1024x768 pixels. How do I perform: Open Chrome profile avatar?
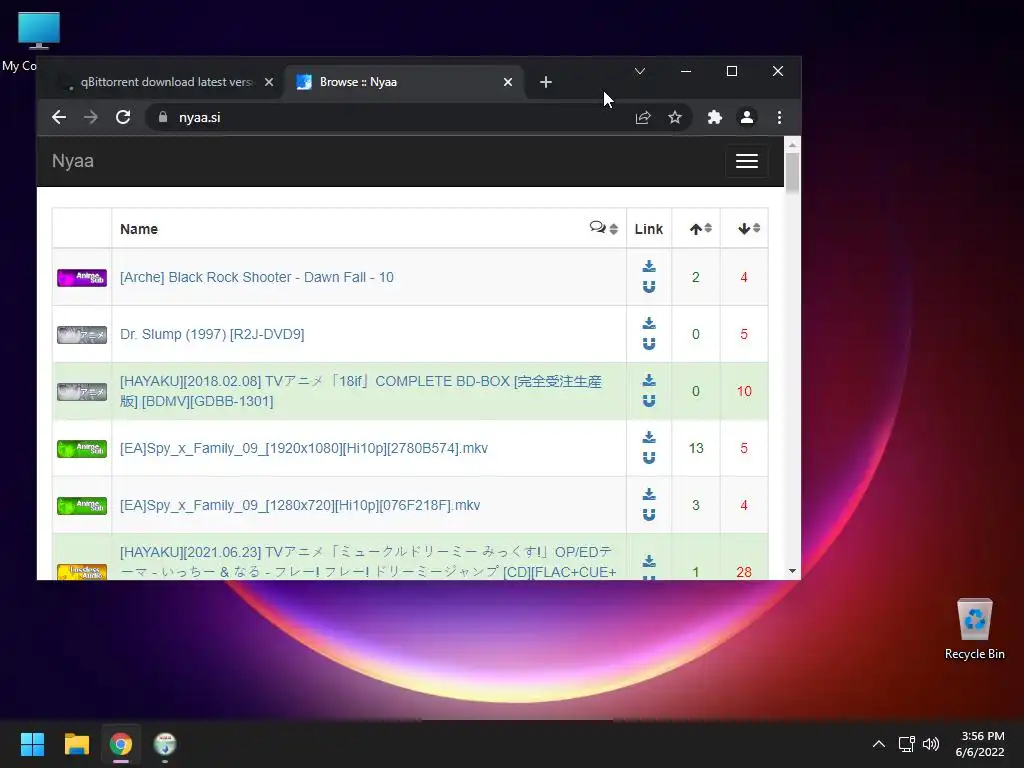(x=746, y=118)
